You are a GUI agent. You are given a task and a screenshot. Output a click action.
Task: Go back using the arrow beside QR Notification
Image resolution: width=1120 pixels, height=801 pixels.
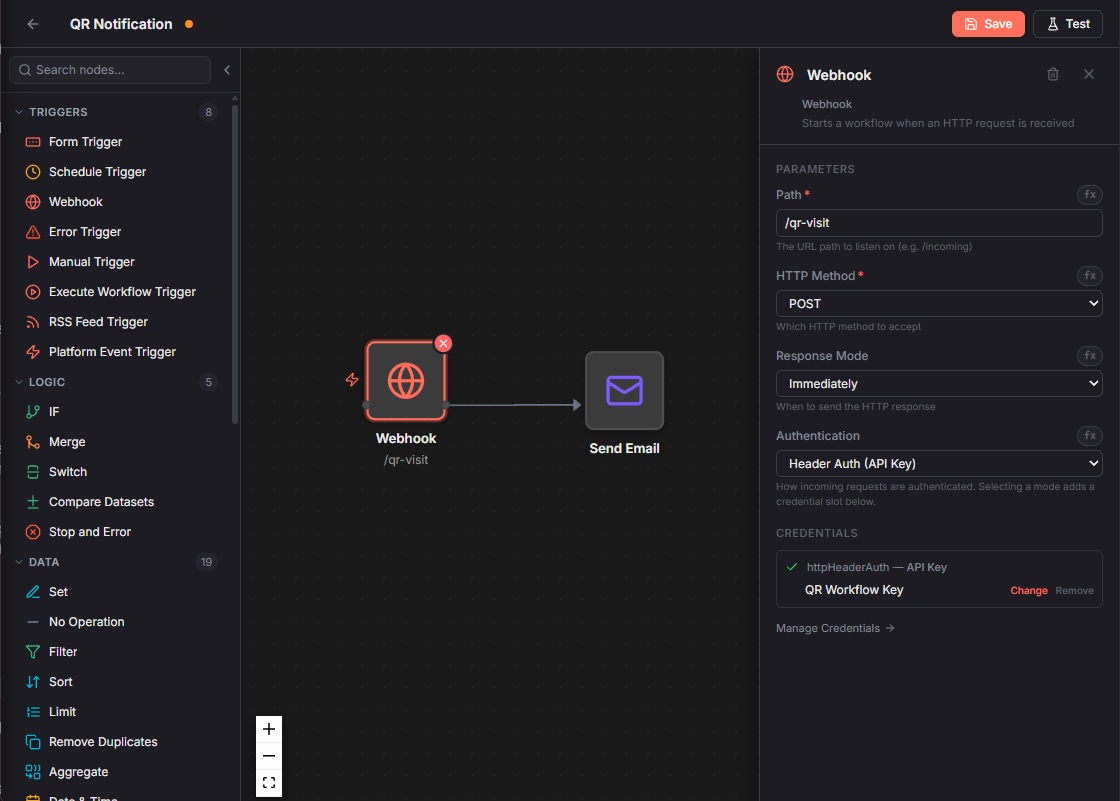[x=33, y=24]
